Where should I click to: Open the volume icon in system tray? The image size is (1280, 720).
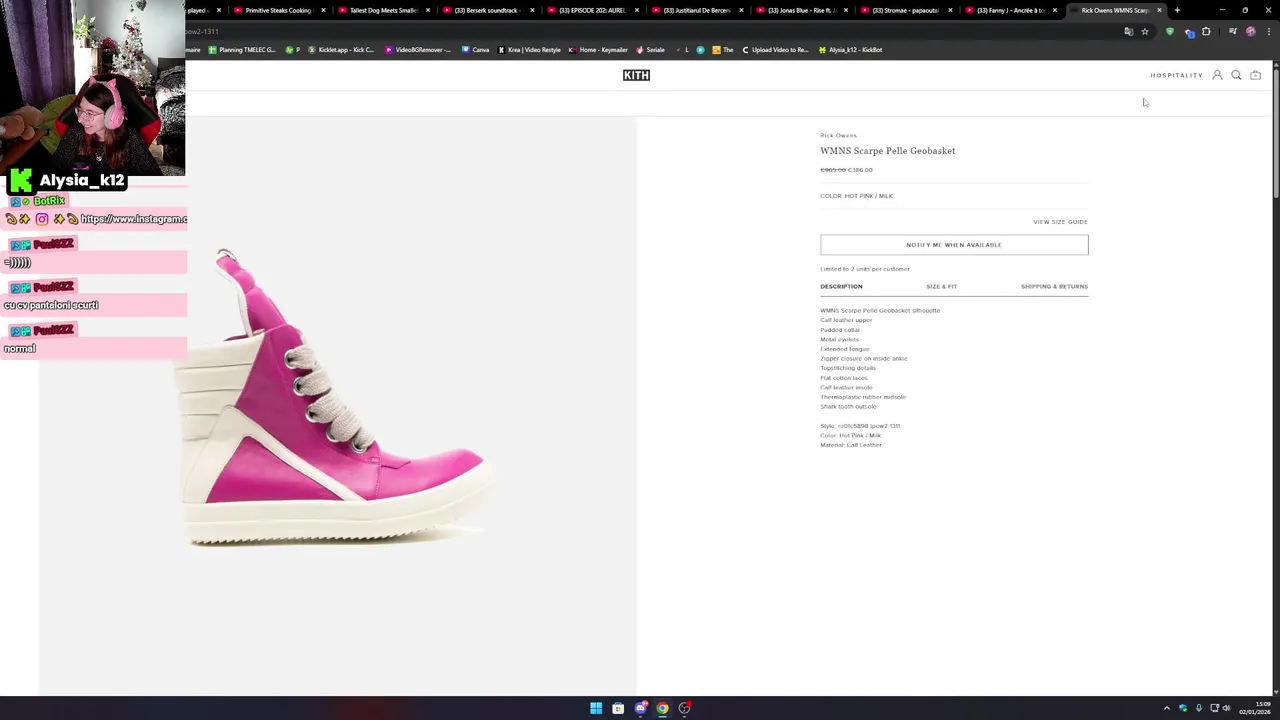point(1227,708)
